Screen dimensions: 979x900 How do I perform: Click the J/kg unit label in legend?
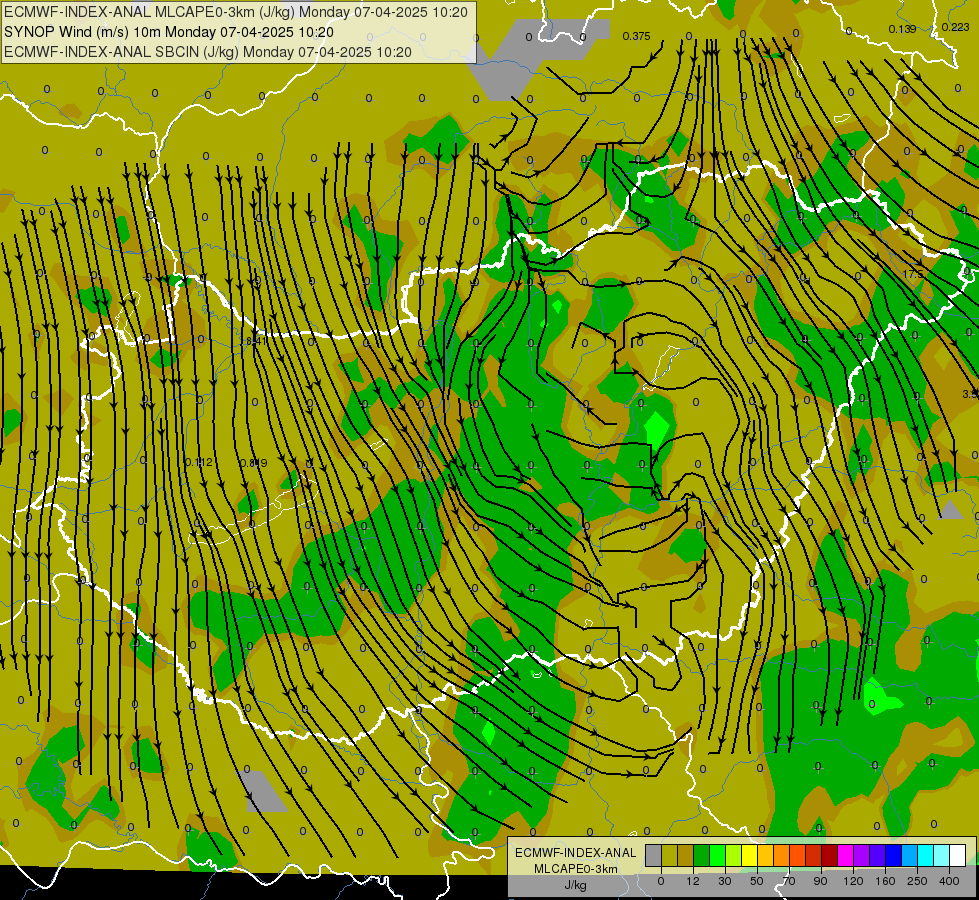tap(575, 885)
